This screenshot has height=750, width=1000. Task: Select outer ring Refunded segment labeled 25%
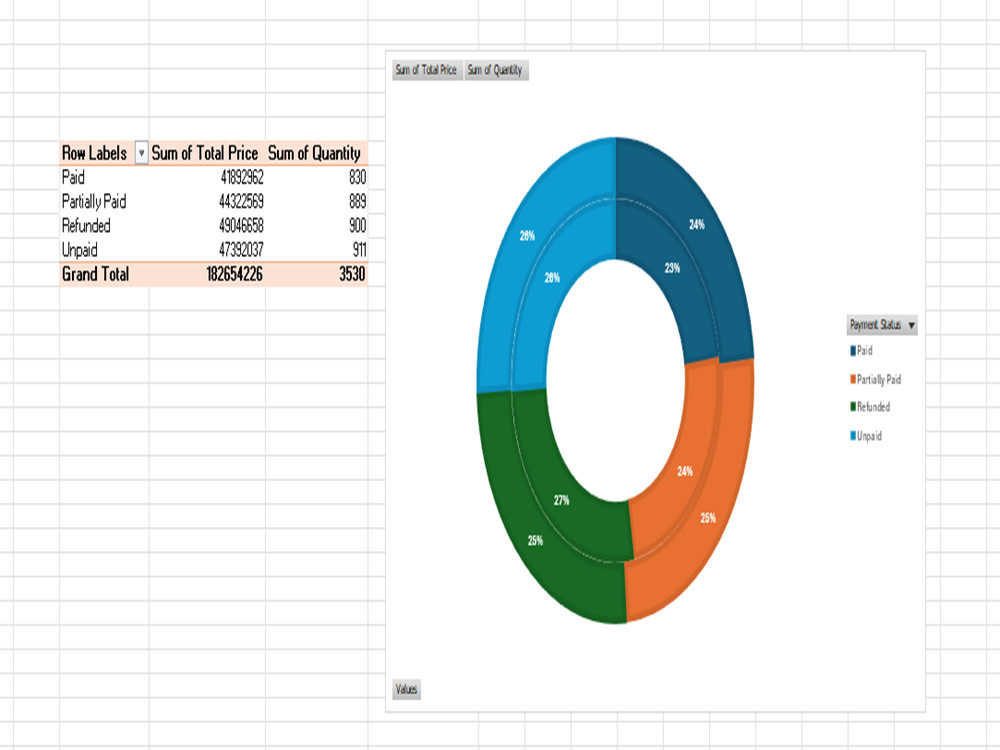[533, 542]
